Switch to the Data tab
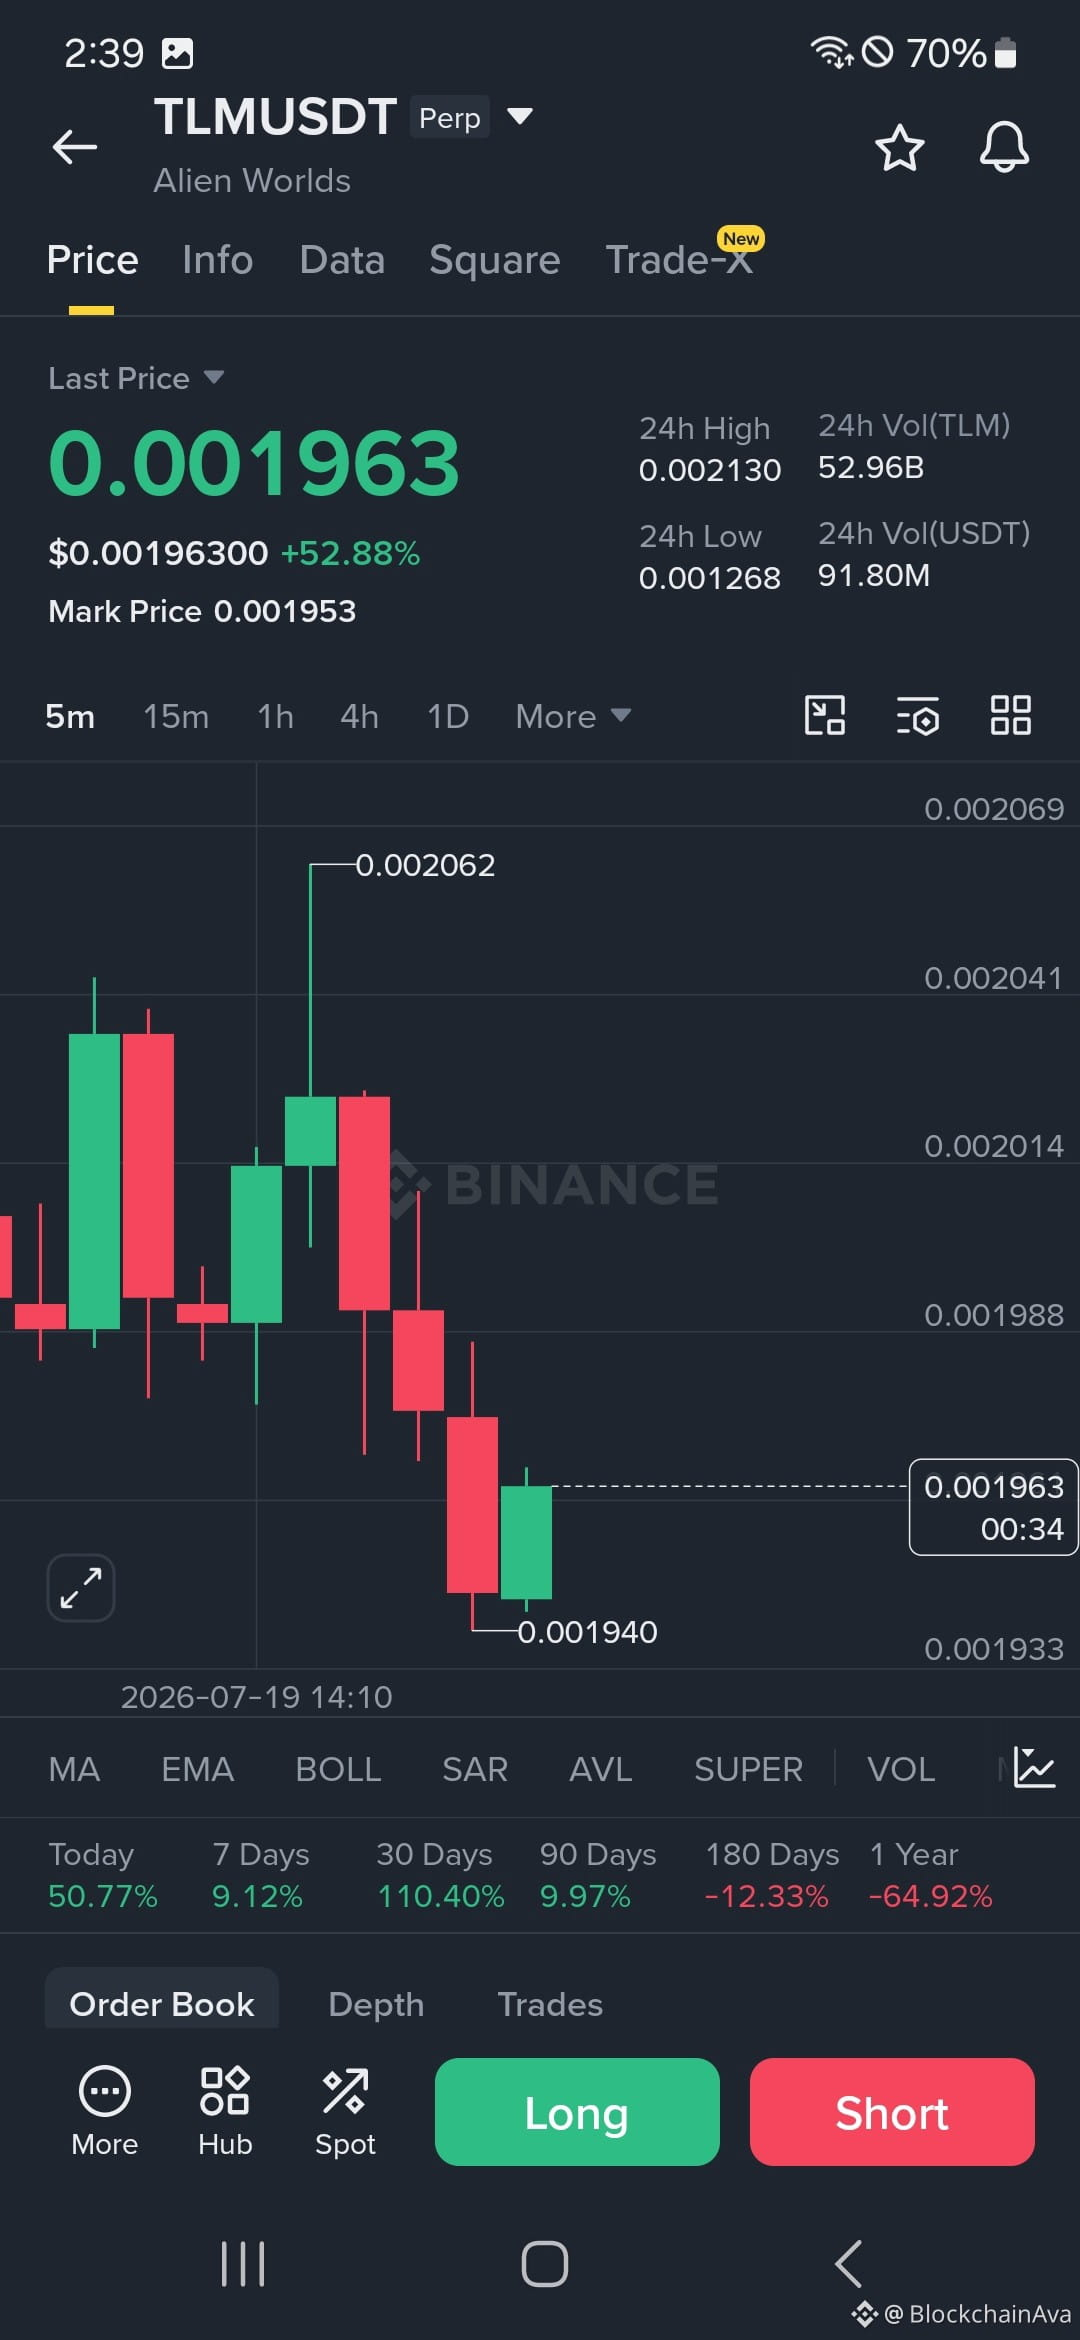The width and height of the screenshot is (1080, 2340). 342,260
